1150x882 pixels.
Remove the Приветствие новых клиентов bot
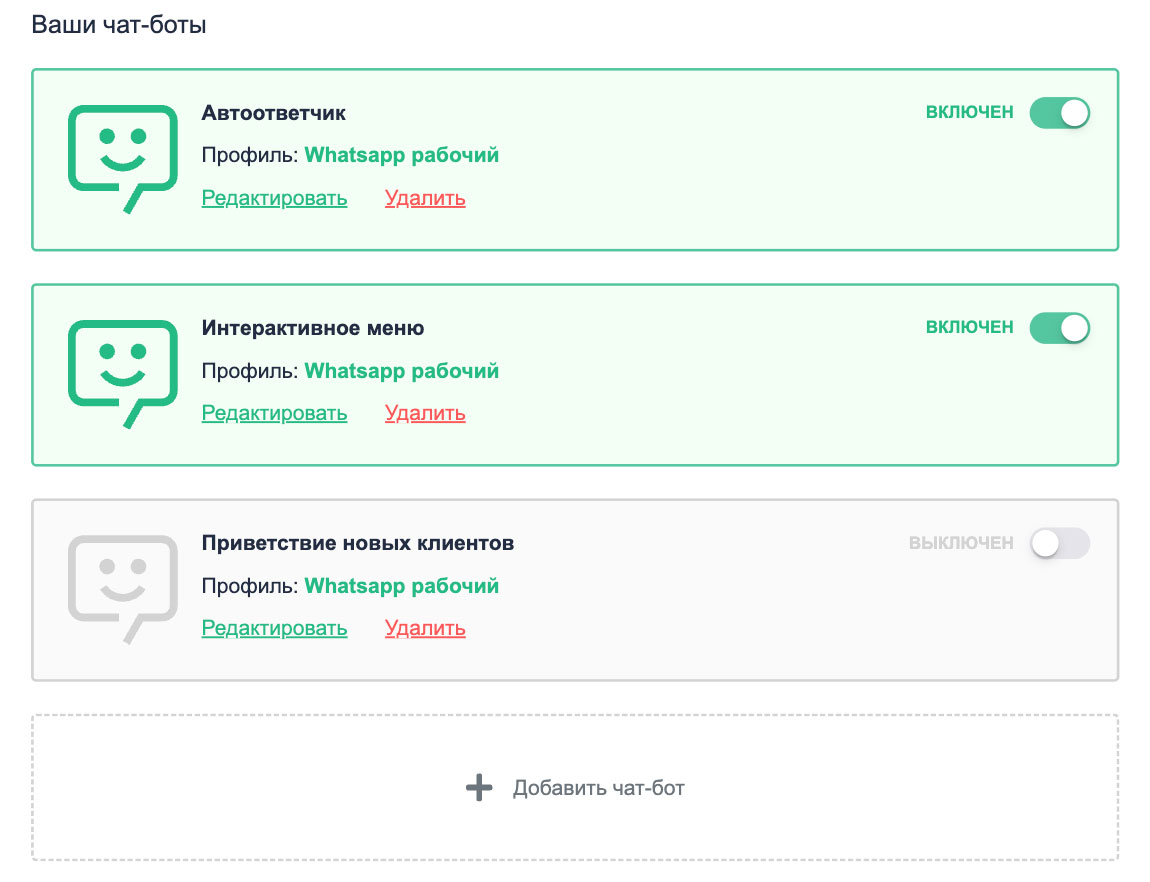click(x=425, y=628)
